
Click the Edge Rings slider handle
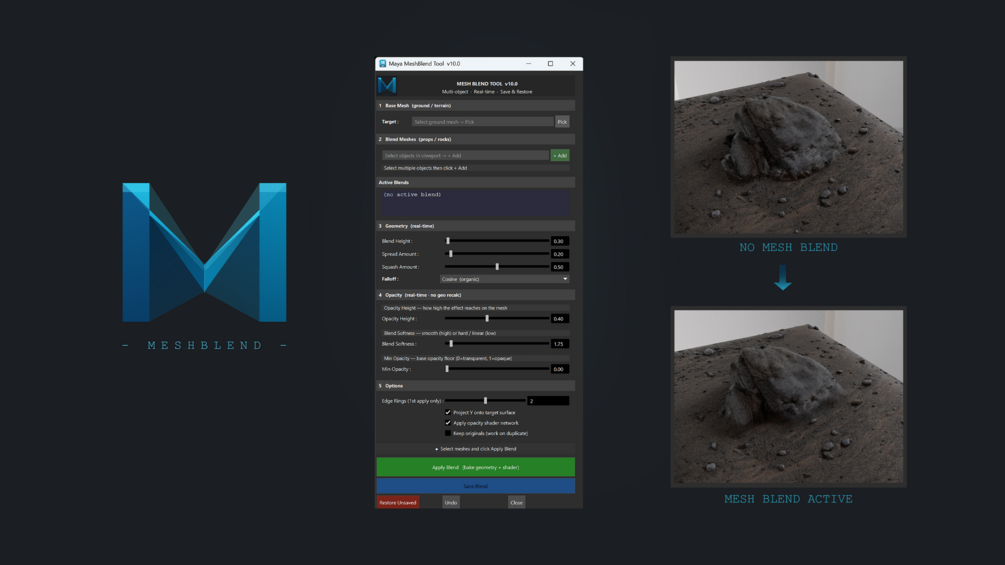tap(485, 400)
